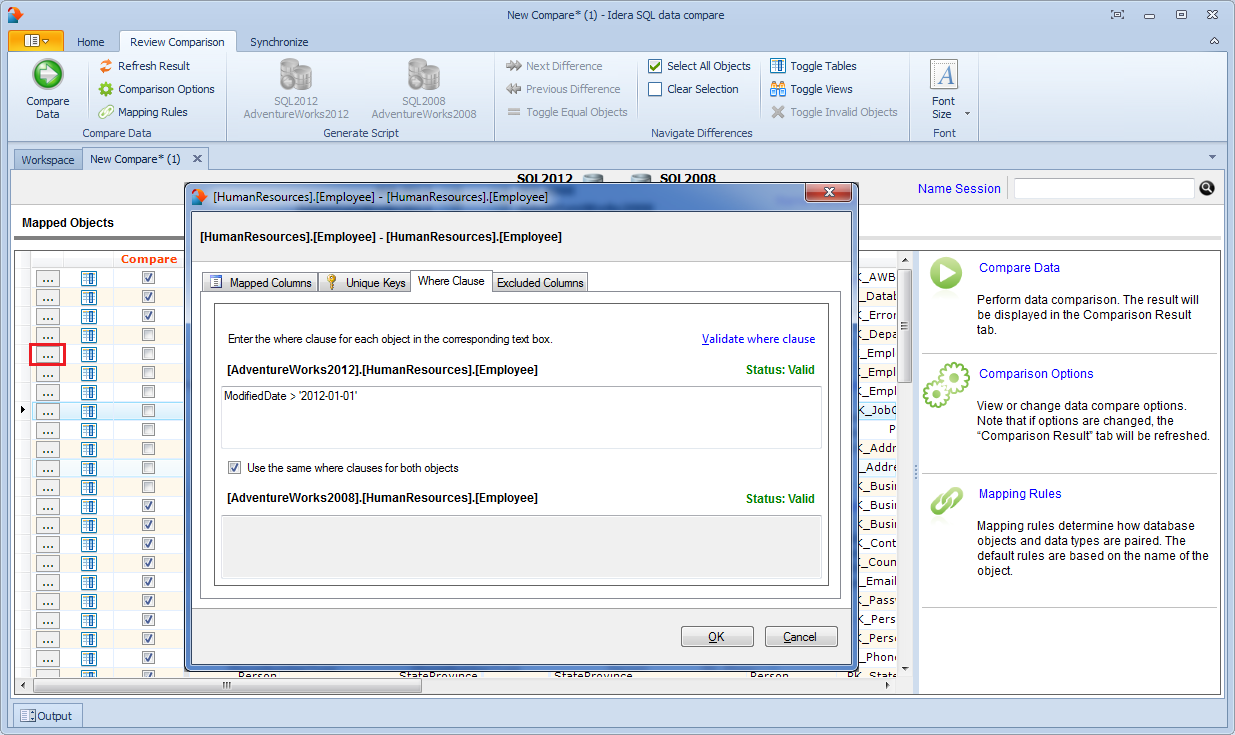1235x735 pixels.
Task: Switch to the Home ribbon tab
Action: click(x=91, y=42)
